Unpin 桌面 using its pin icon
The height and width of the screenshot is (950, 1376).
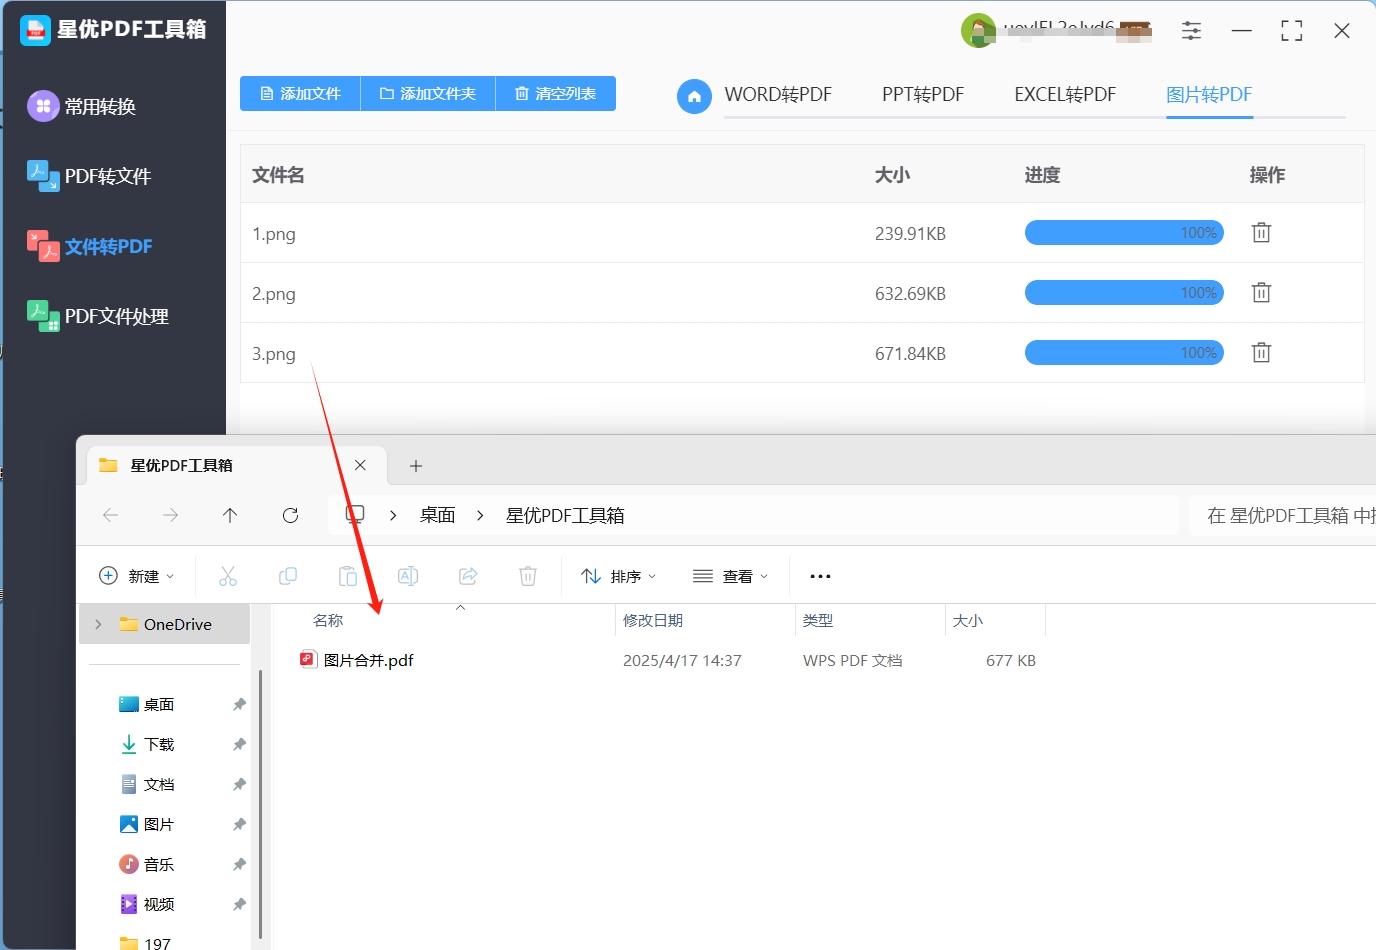click(239, 704)
